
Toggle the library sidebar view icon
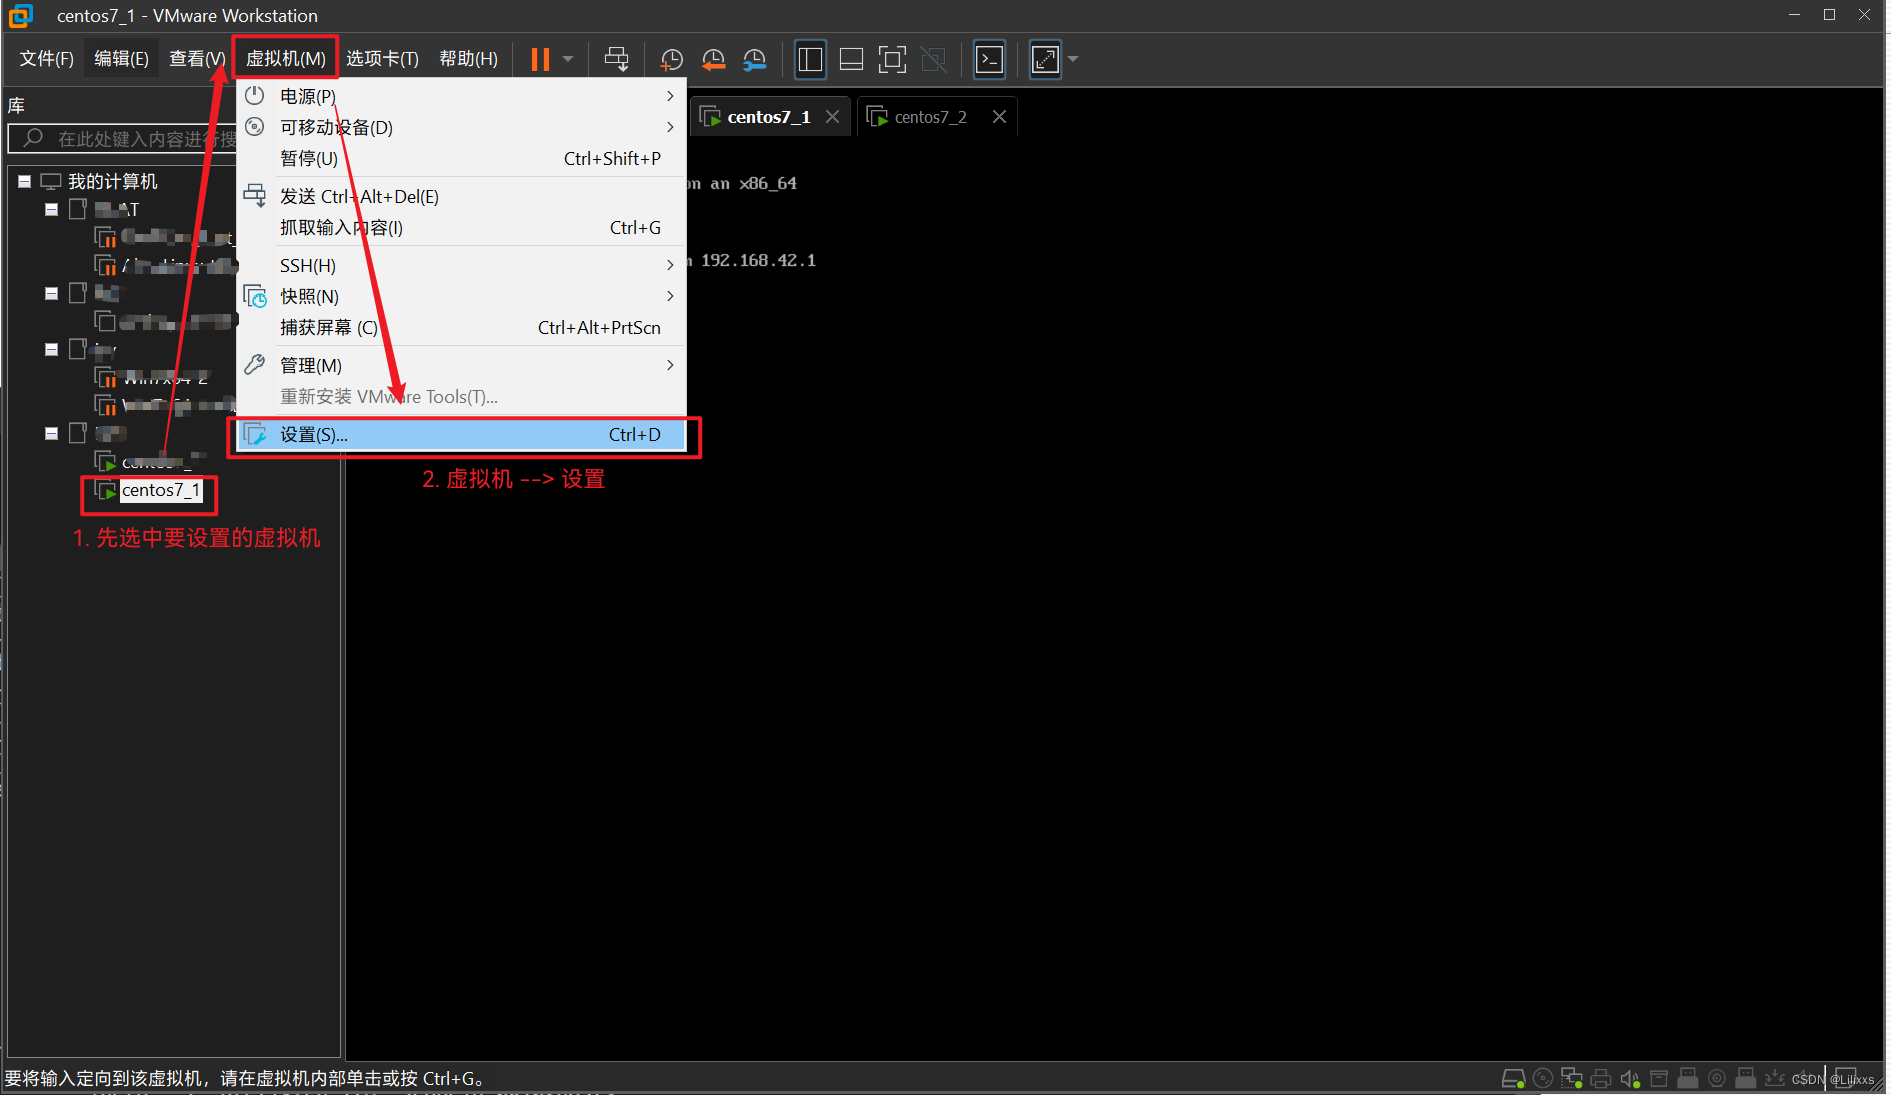(810, 59)
